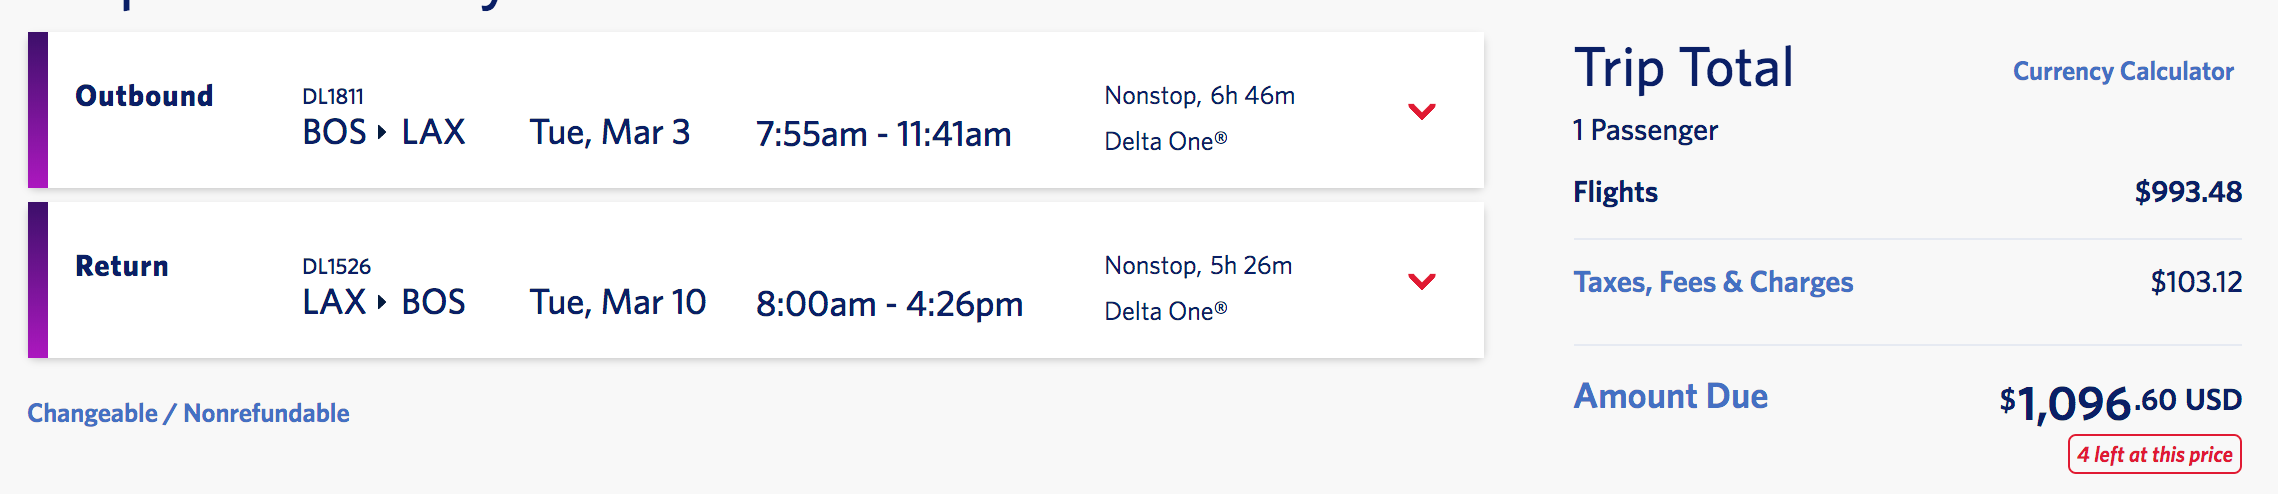Click the purple accent bar on the Return card
The width and height of the screenshot is (2278, 494).
[38, 280]
